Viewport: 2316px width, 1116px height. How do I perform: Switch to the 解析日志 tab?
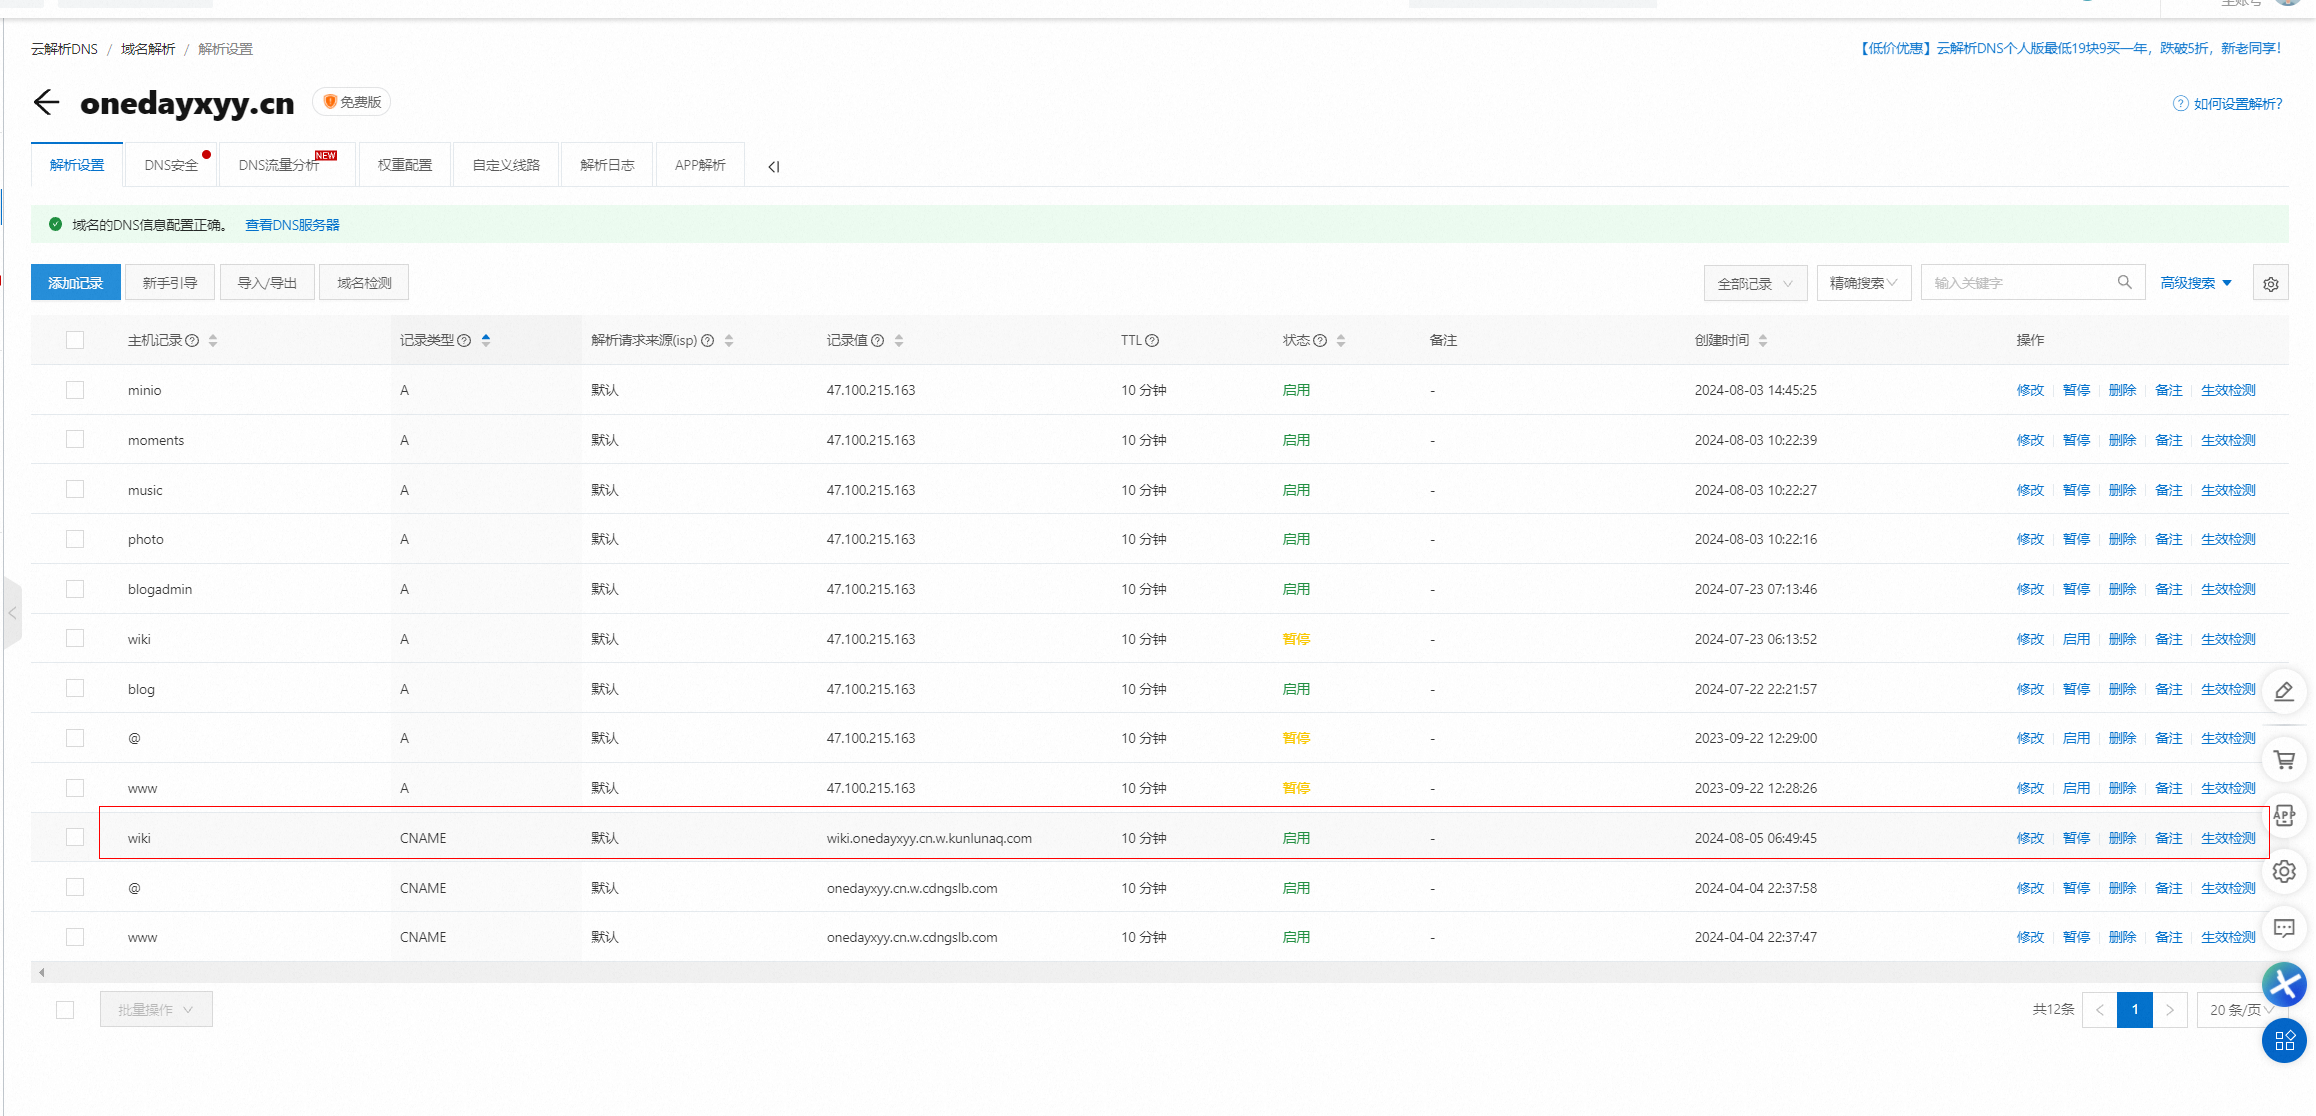[607, 165]
